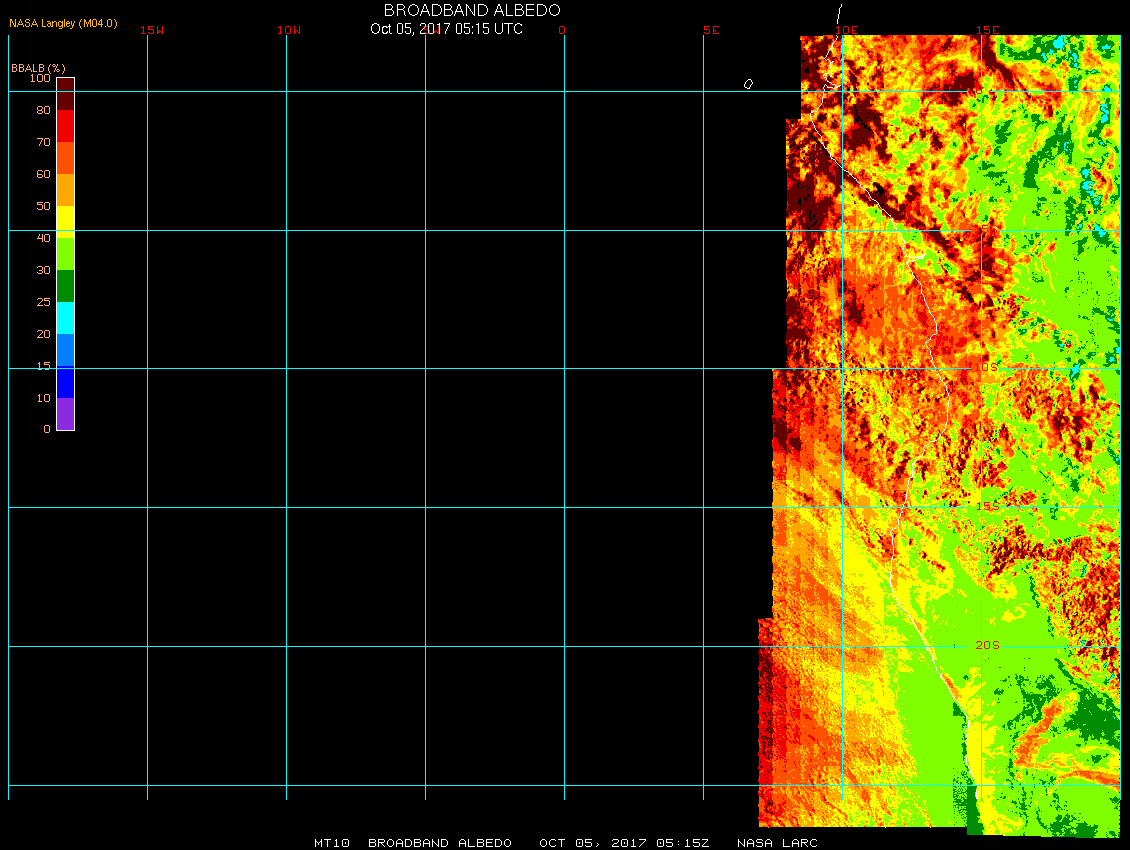Click the legend value "60"
The width and height of the screenshot is (1130, 850).
[44, 174]
